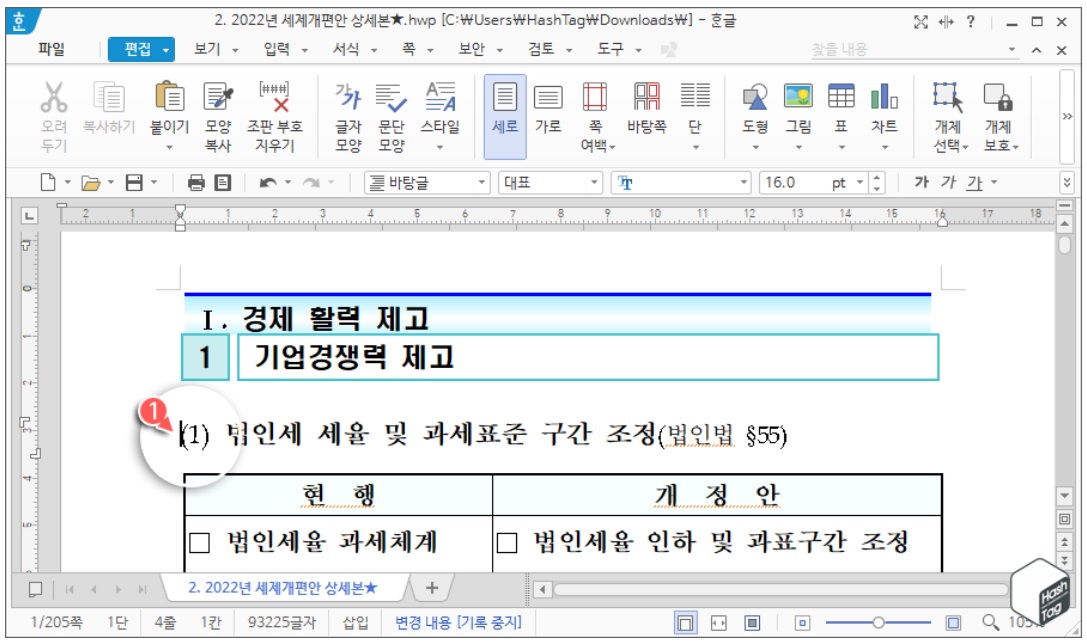Image resolution: width=1087 pixels, height=642 pixels.
Task: Open the 파일 menu
Action: point(51,49)
